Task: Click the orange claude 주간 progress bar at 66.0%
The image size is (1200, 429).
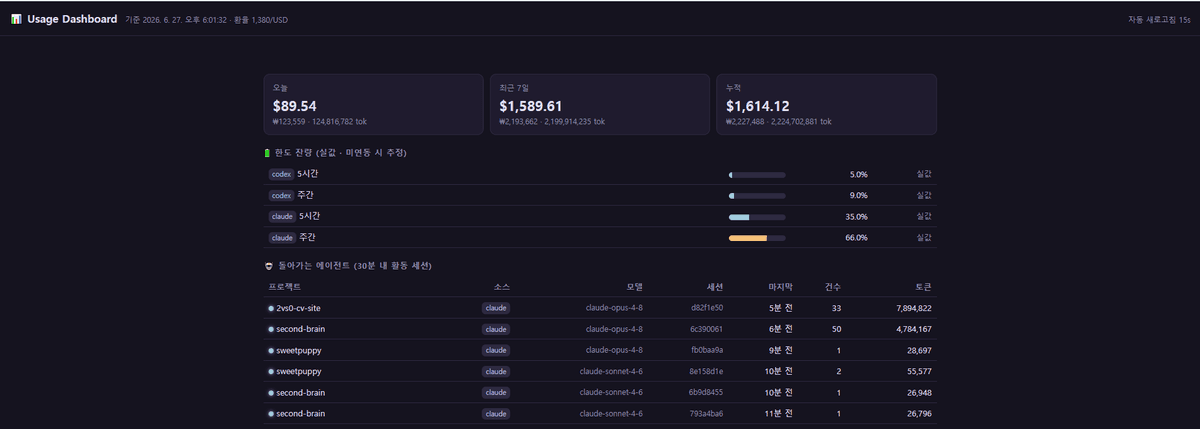Action: click(757, 238)
